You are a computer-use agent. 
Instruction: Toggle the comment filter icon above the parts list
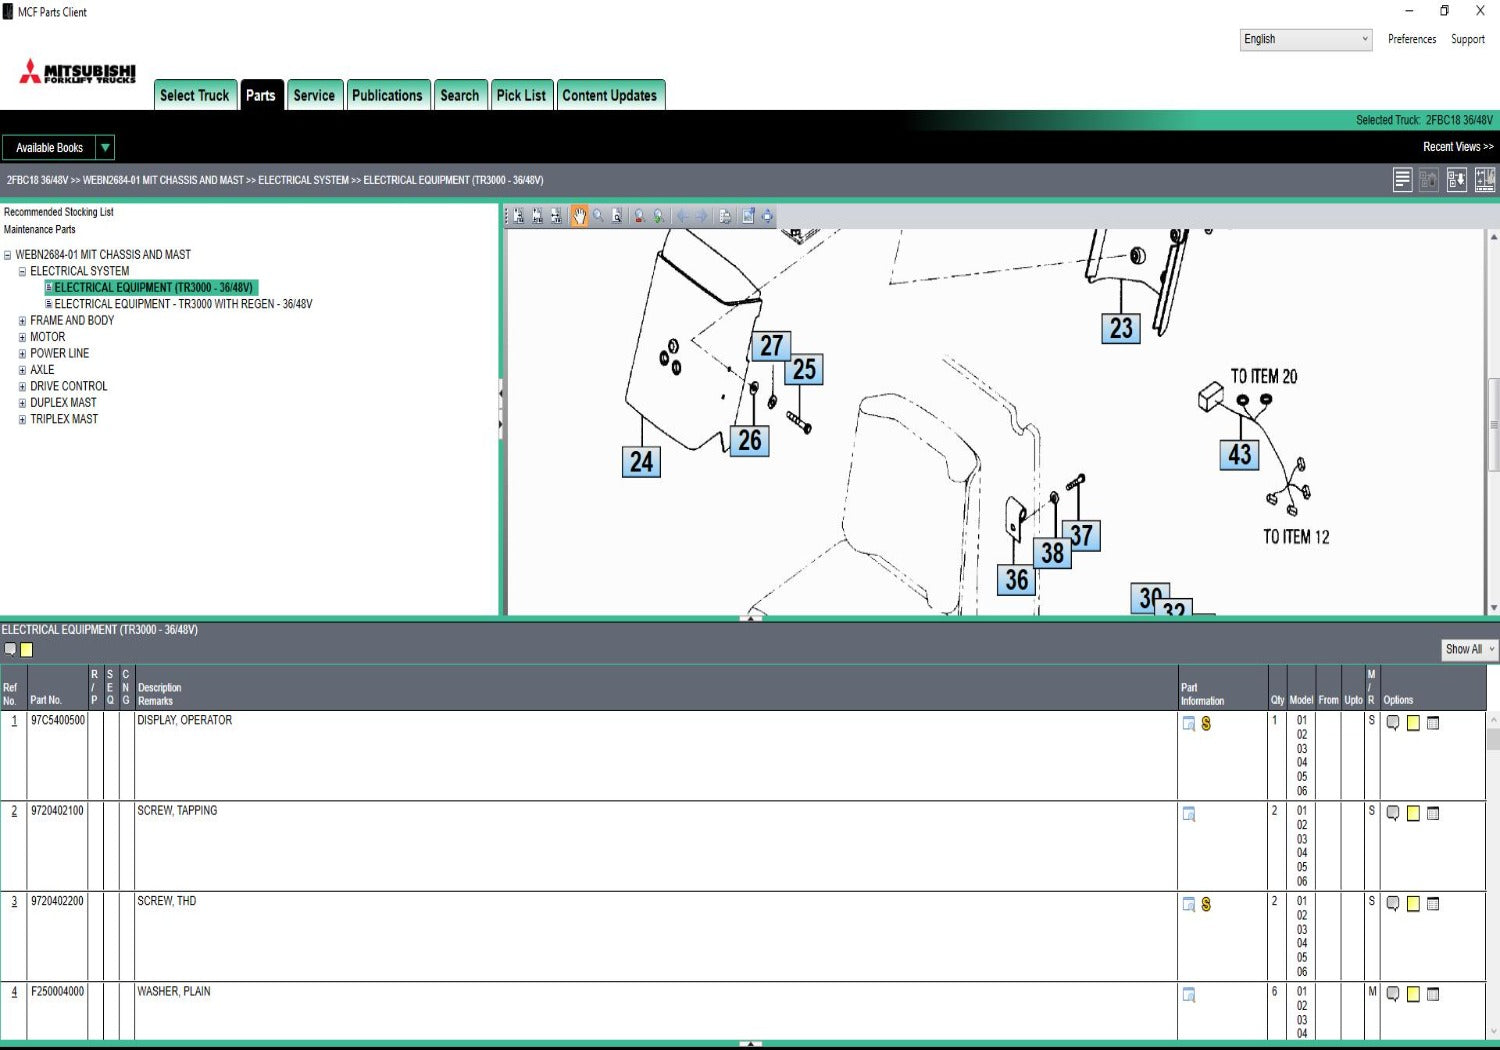(10, 650)
